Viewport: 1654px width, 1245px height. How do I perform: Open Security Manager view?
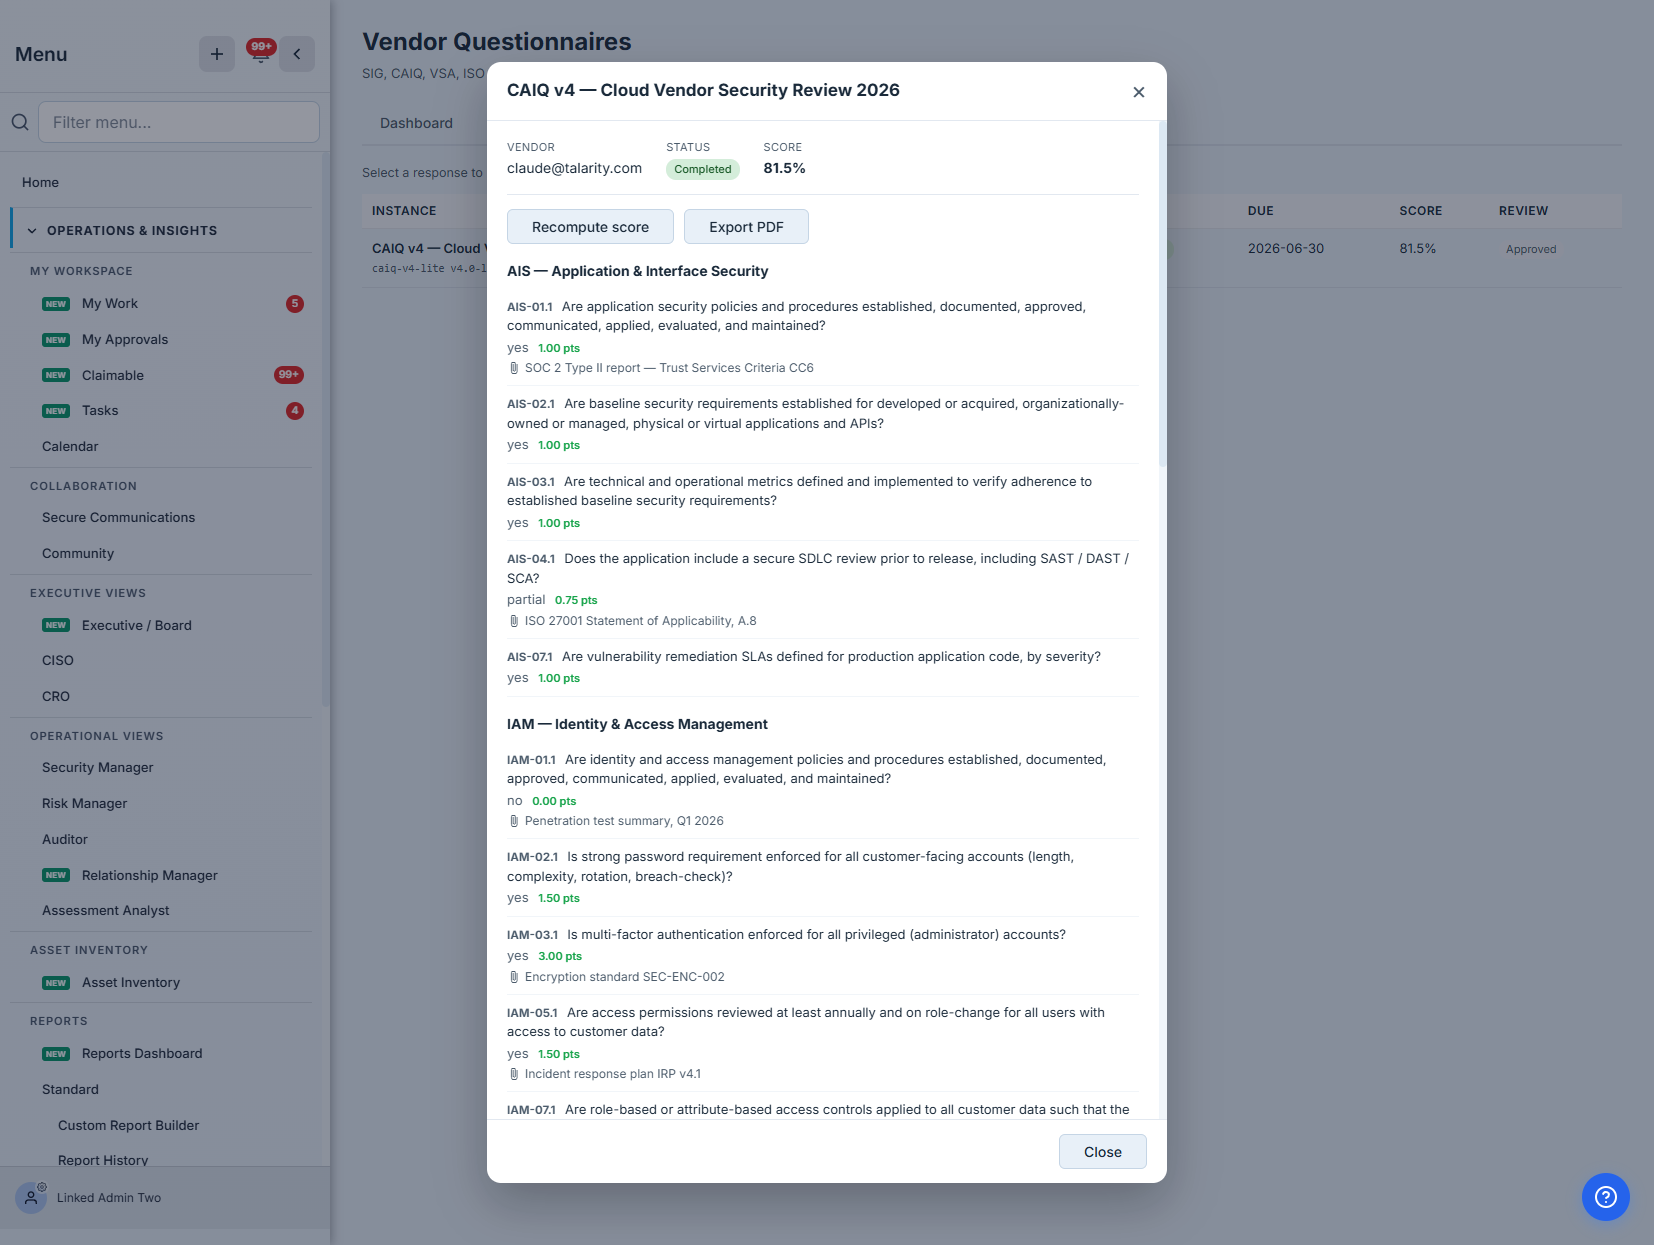(x=98, y=768)
